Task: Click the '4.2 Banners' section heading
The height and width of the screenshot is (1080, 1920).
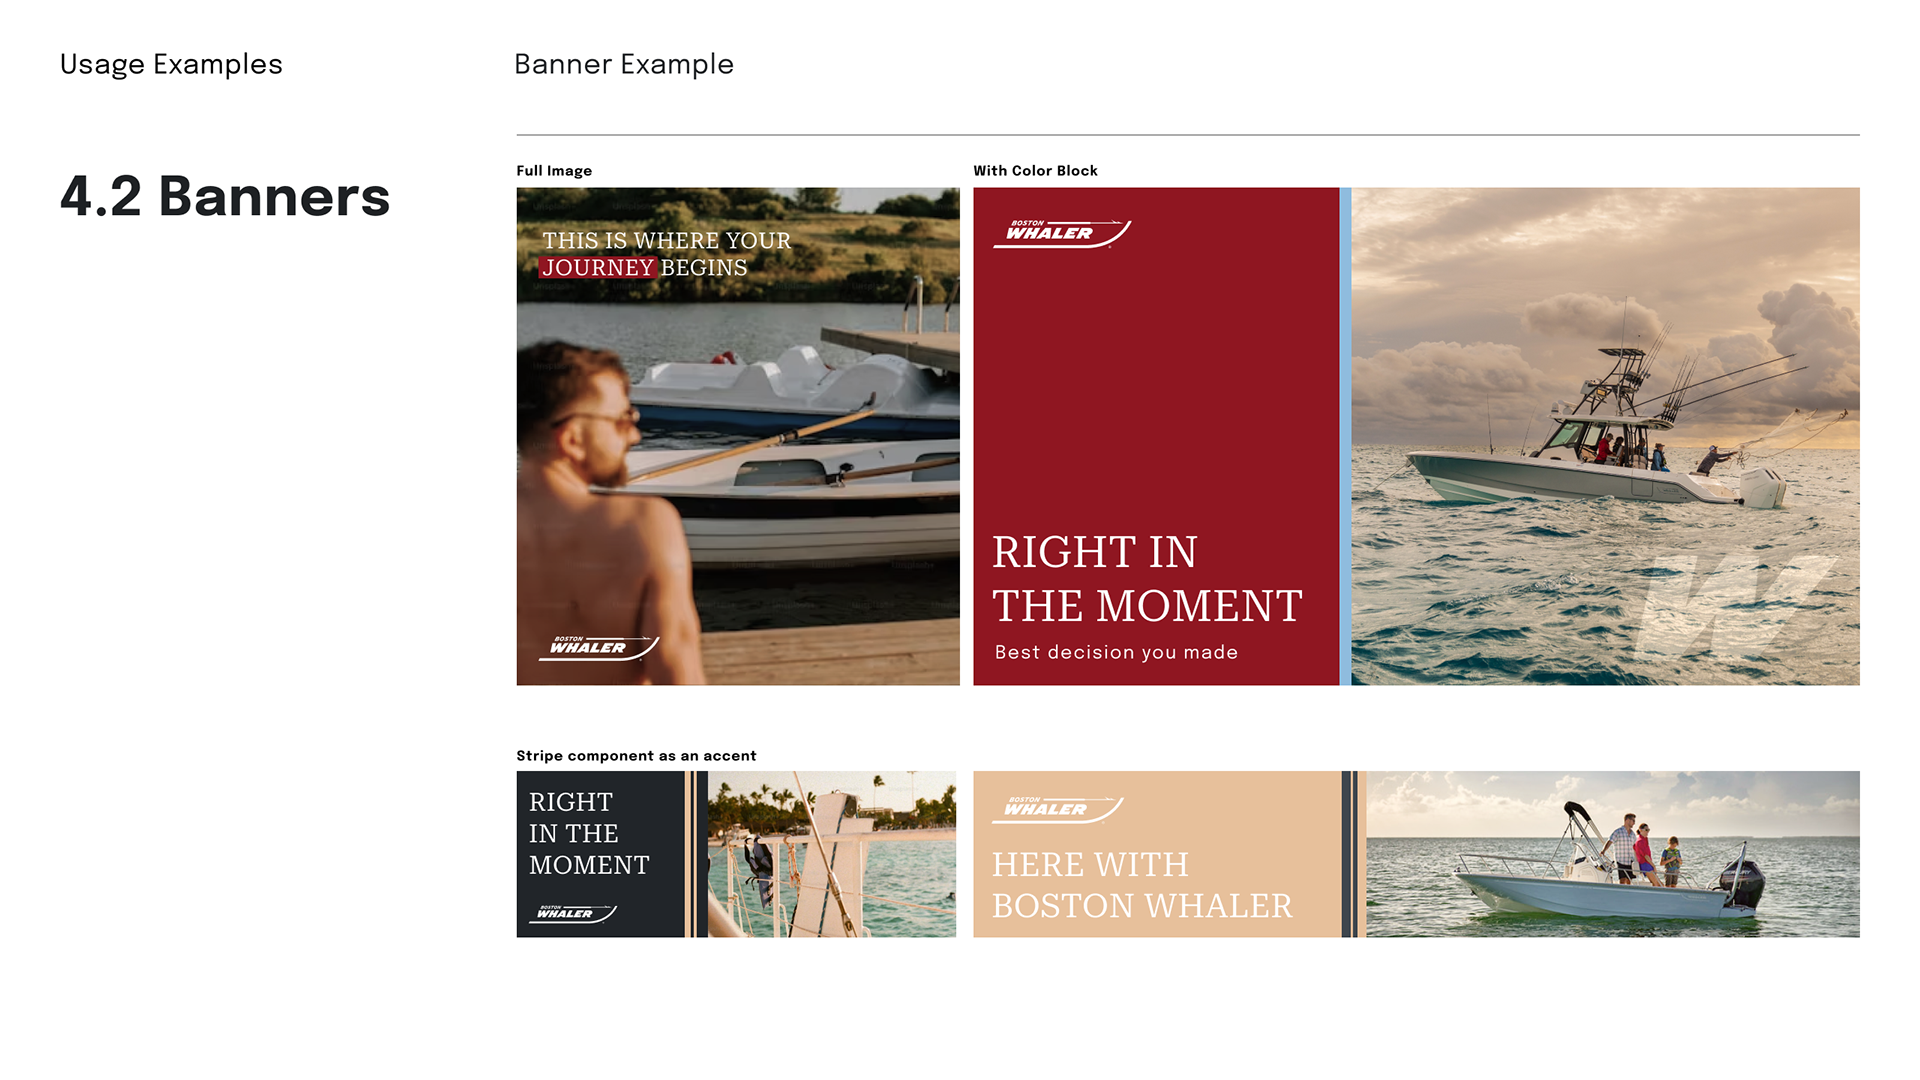Action: (225, 196)
